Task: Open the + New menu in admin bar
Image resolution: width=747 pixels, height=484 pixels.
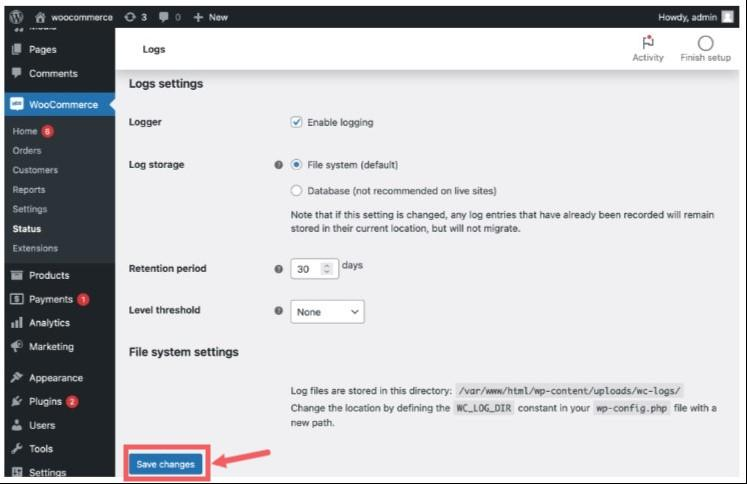Action: (211, 17)
